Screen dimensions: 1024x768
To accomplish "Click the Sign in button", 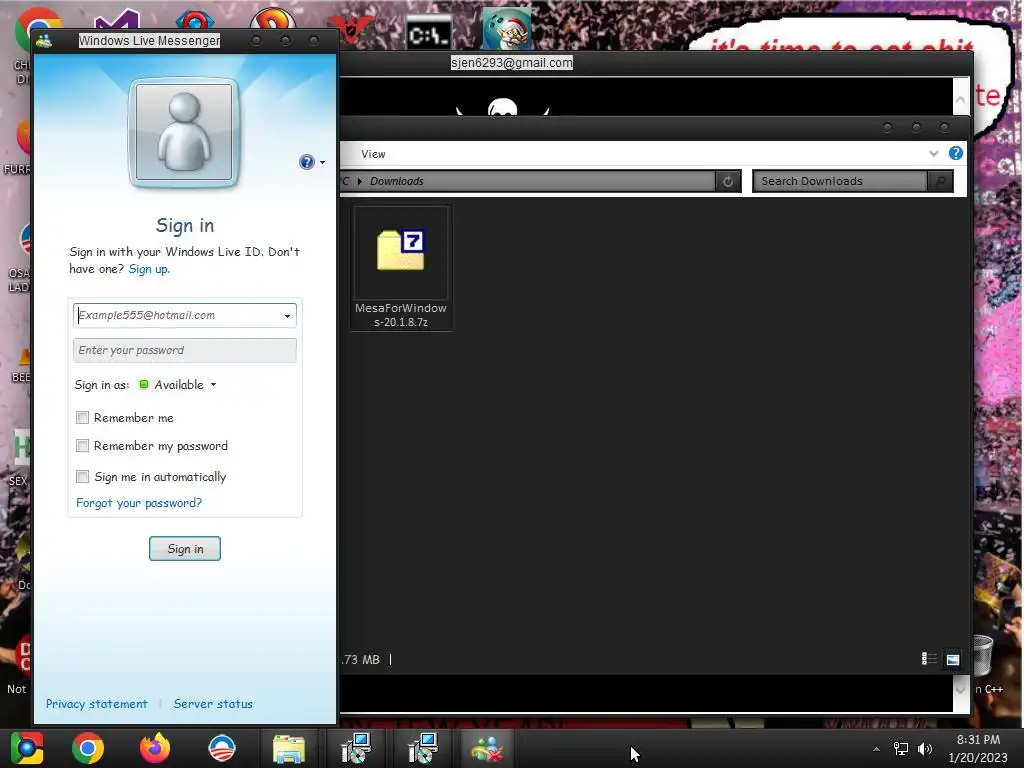I will click(x=185, y=549).
